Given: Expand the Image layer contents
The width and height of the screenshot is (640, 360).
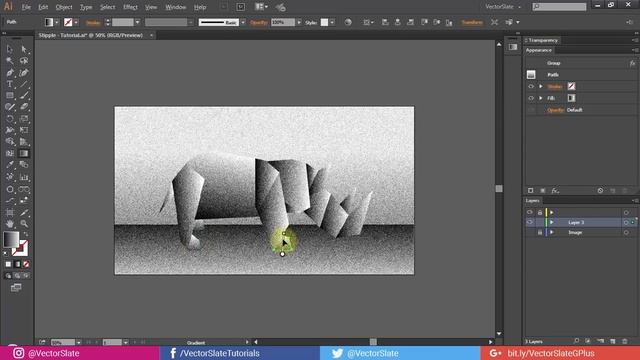Looking at the screenshot, I should pyautogui.click(x=551, y=233).
